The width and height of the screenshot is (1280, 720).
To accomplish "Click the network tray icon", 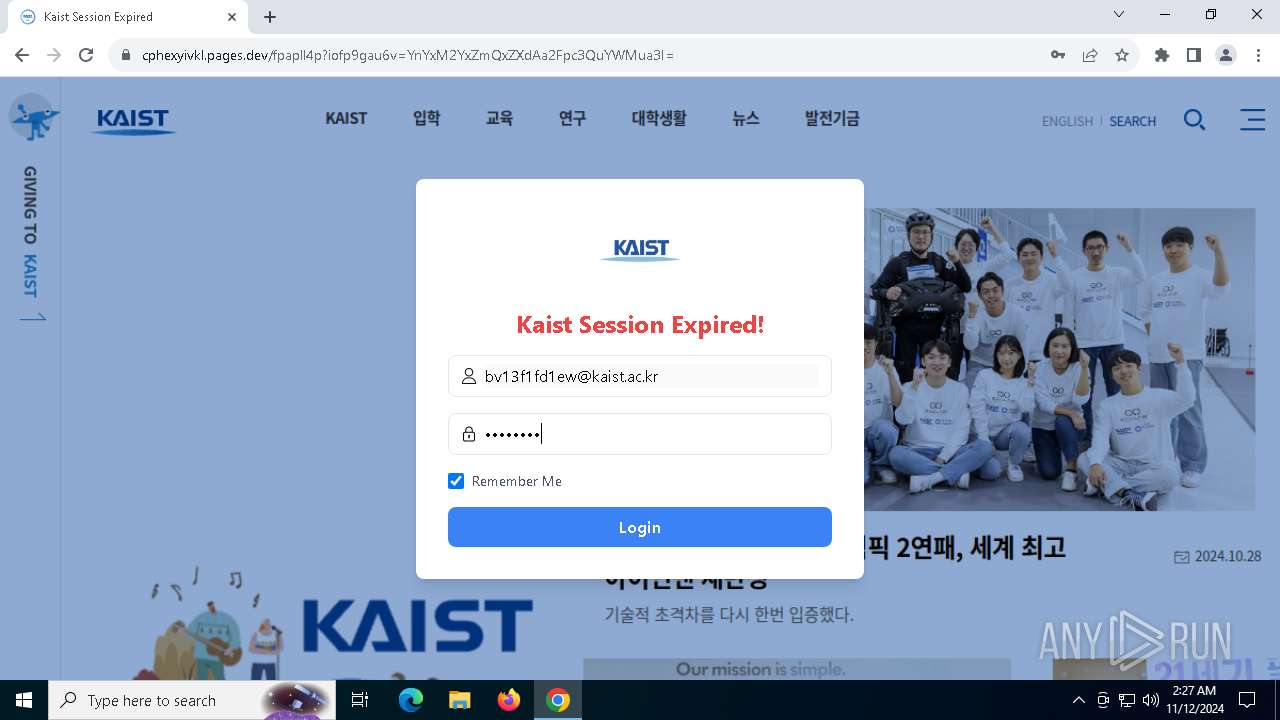I will click(1127, 700).
